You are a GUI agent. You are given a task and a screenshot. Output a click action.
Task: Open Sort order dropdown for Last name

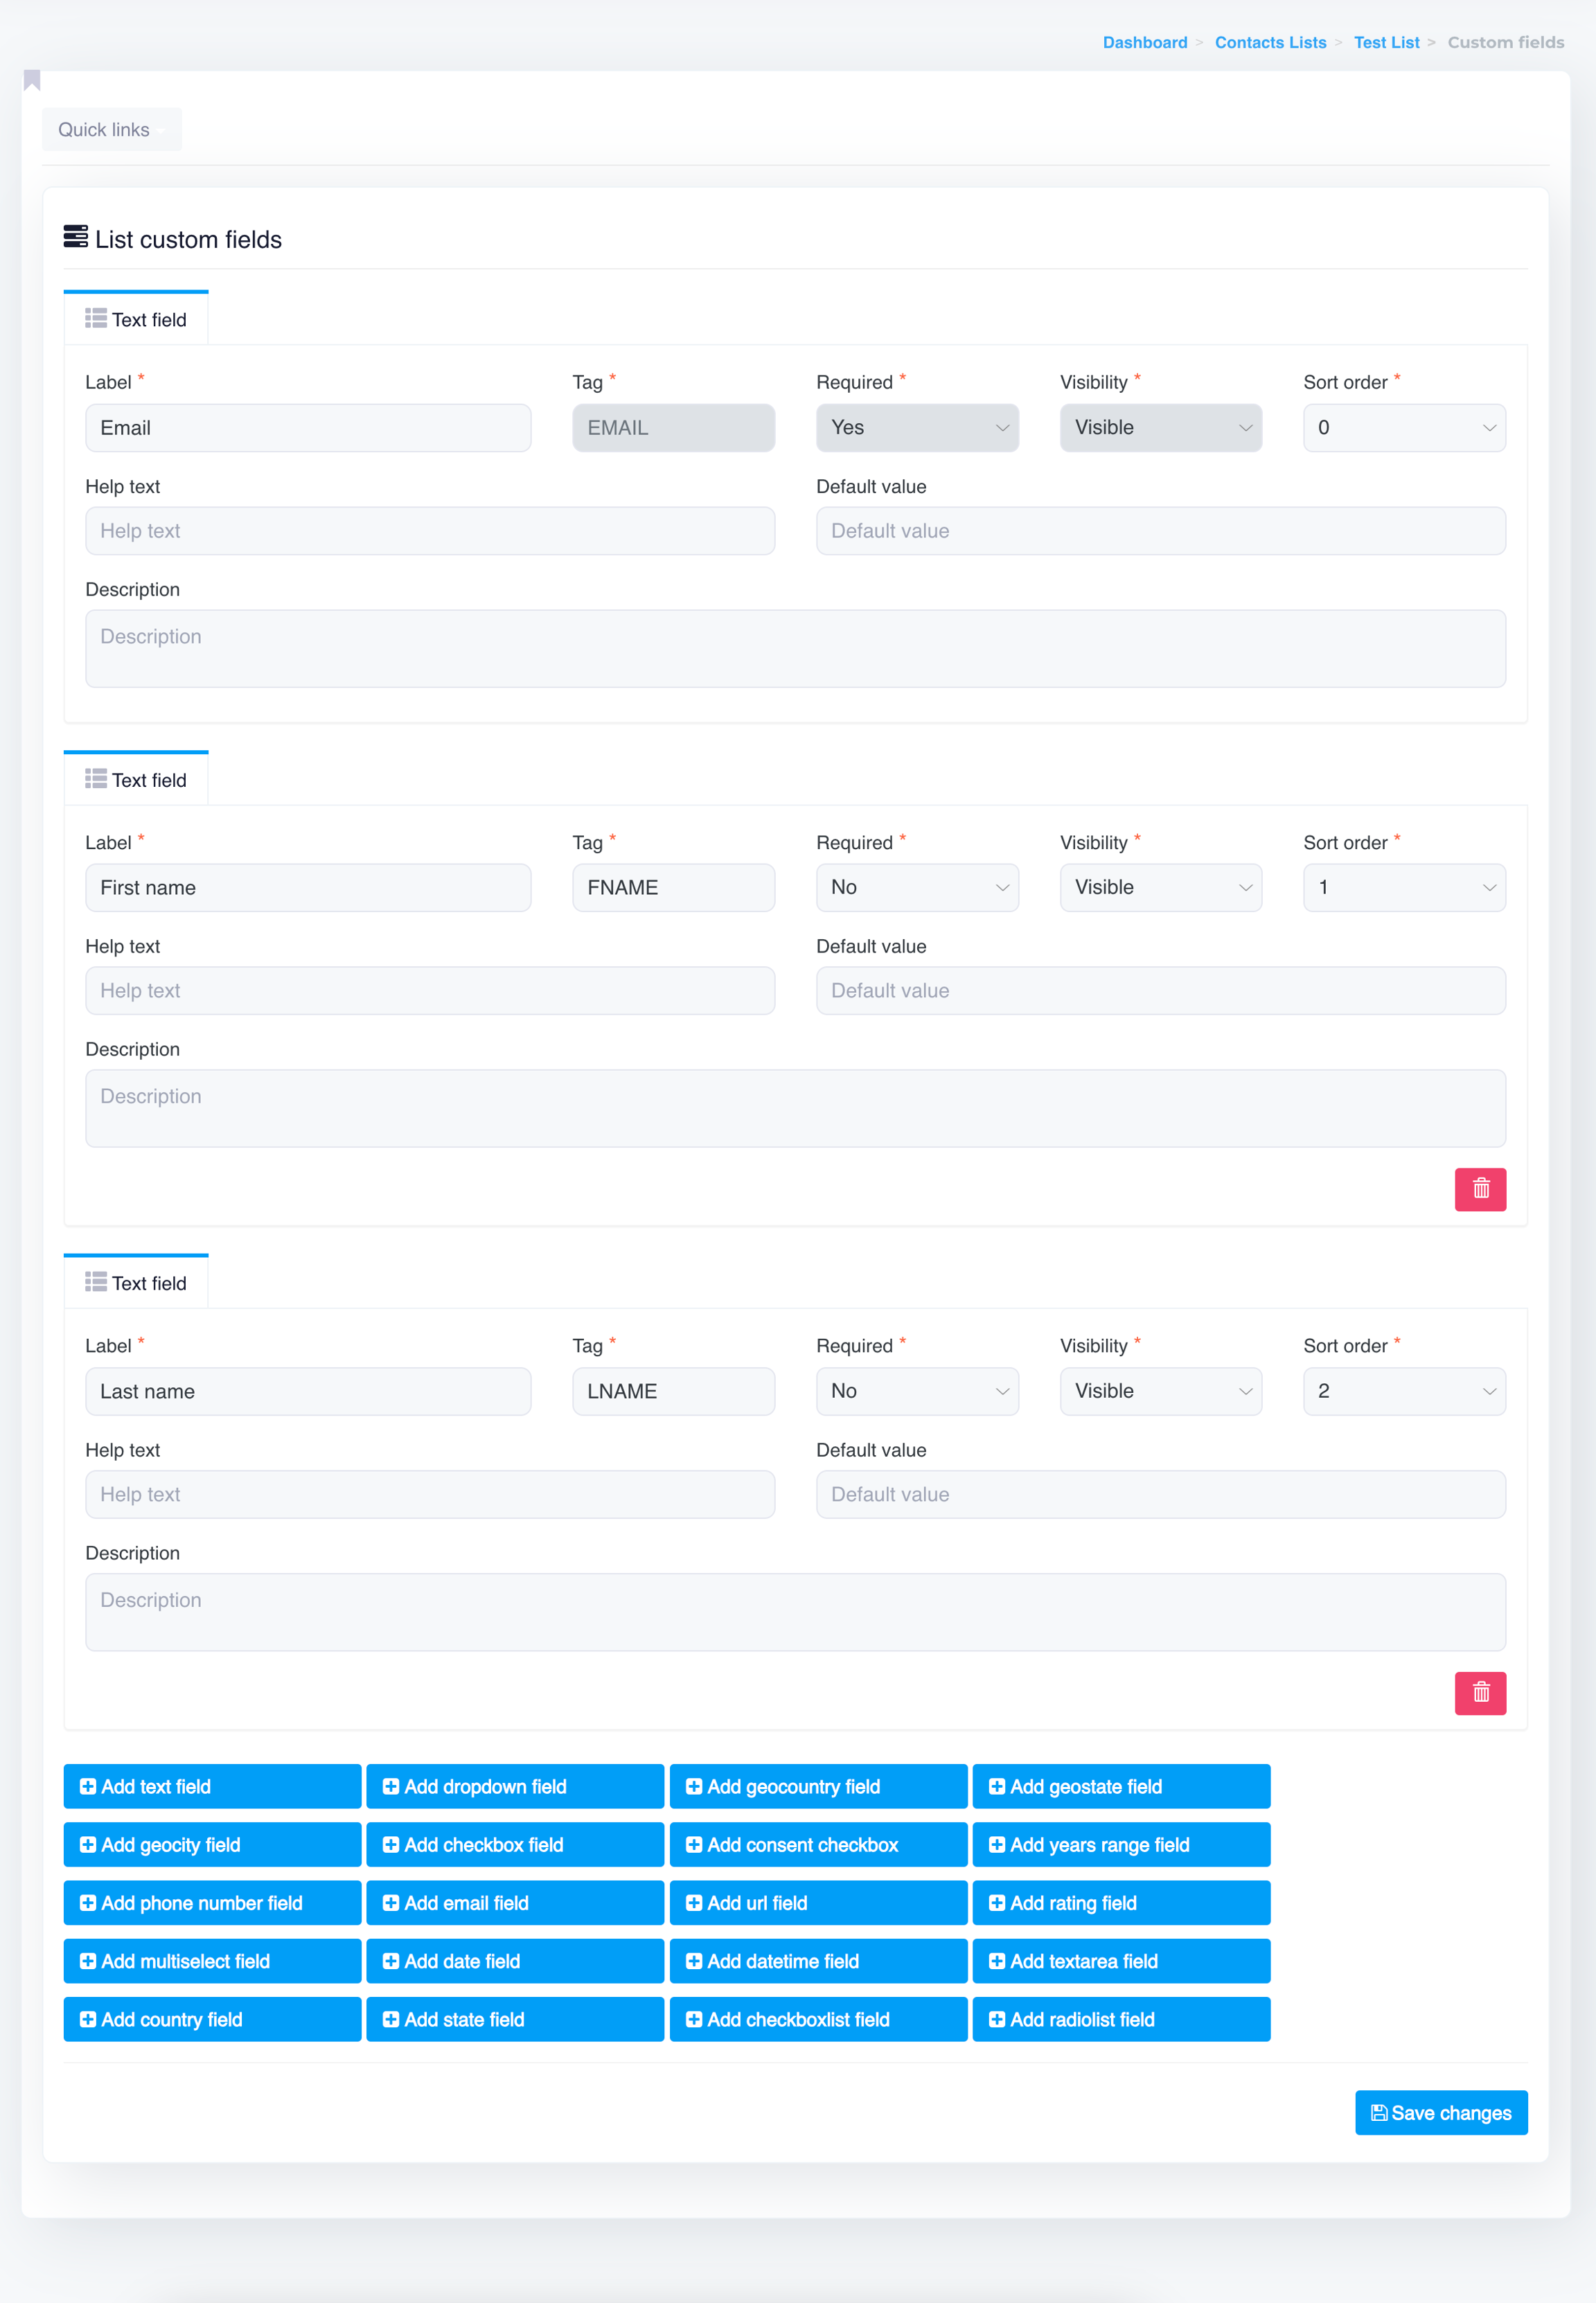[x=1403, y=1391]
